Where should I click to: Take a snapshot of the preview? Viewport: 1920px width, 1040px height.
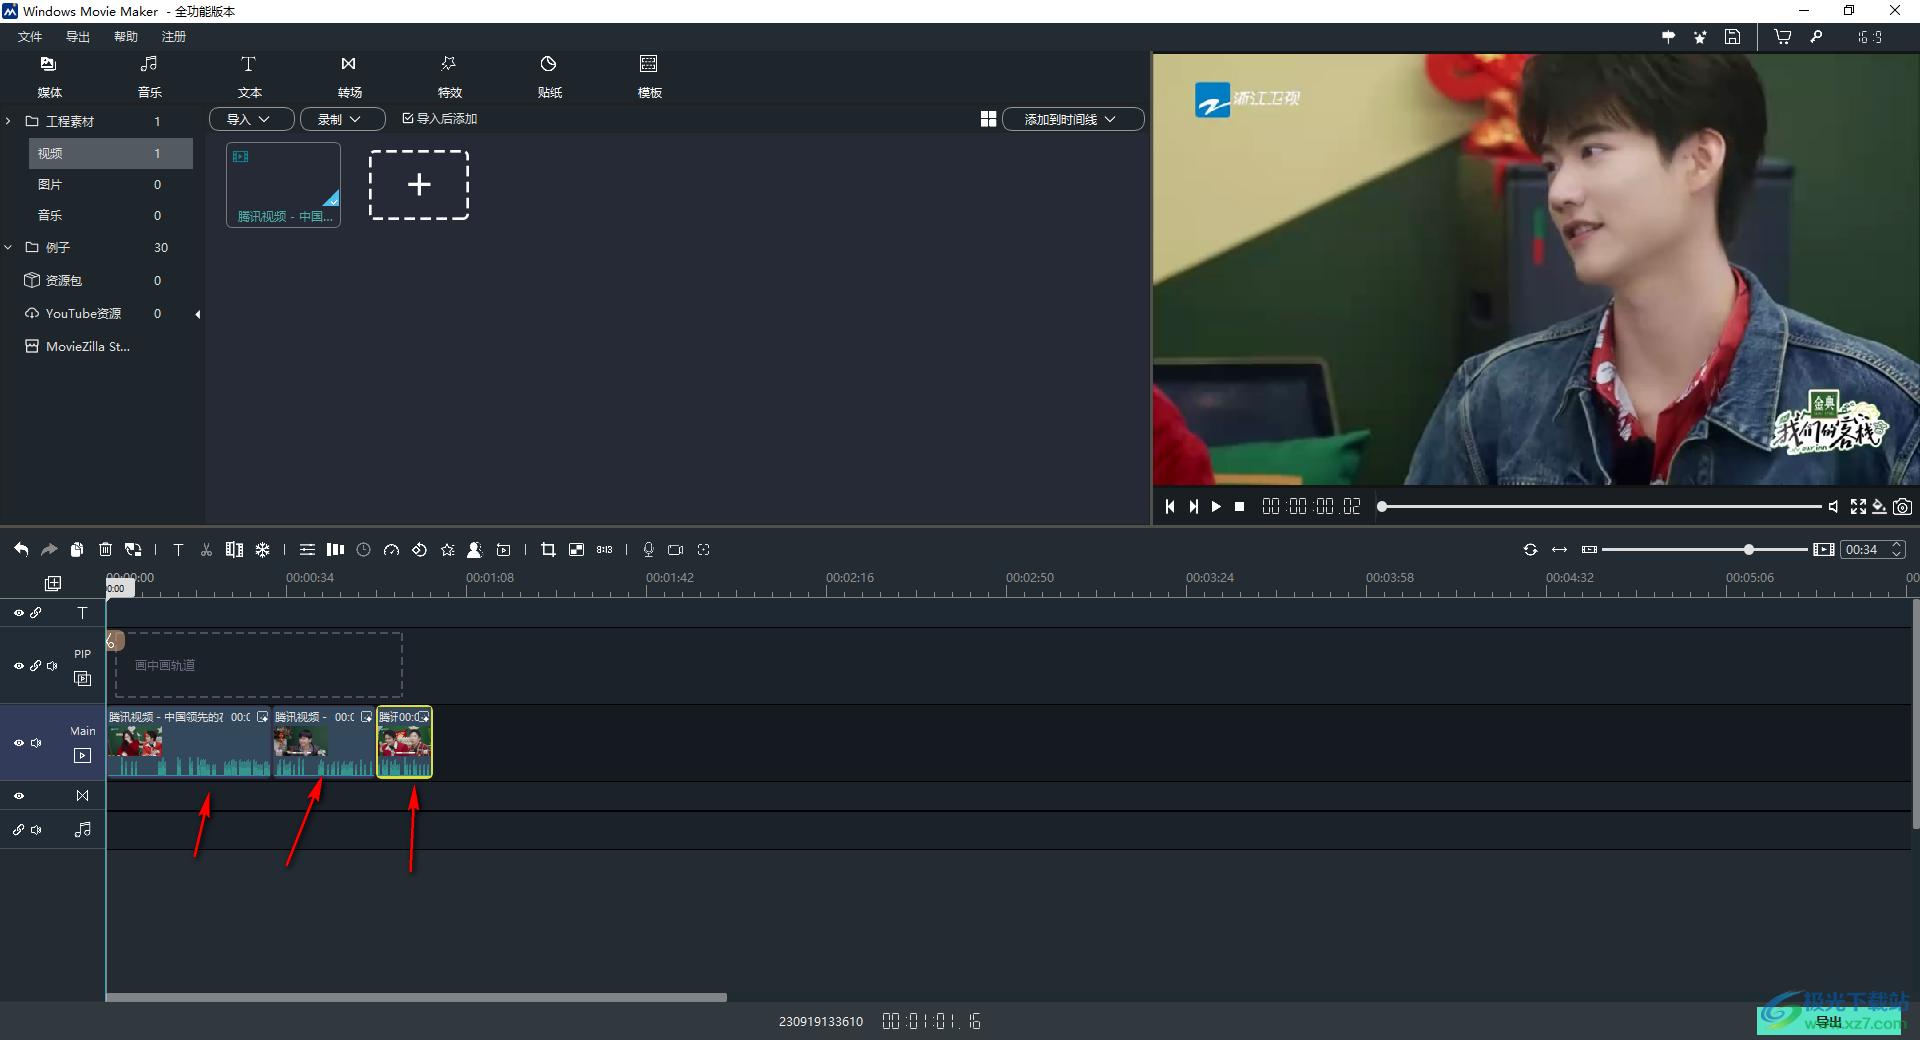tap(1903, 507)
